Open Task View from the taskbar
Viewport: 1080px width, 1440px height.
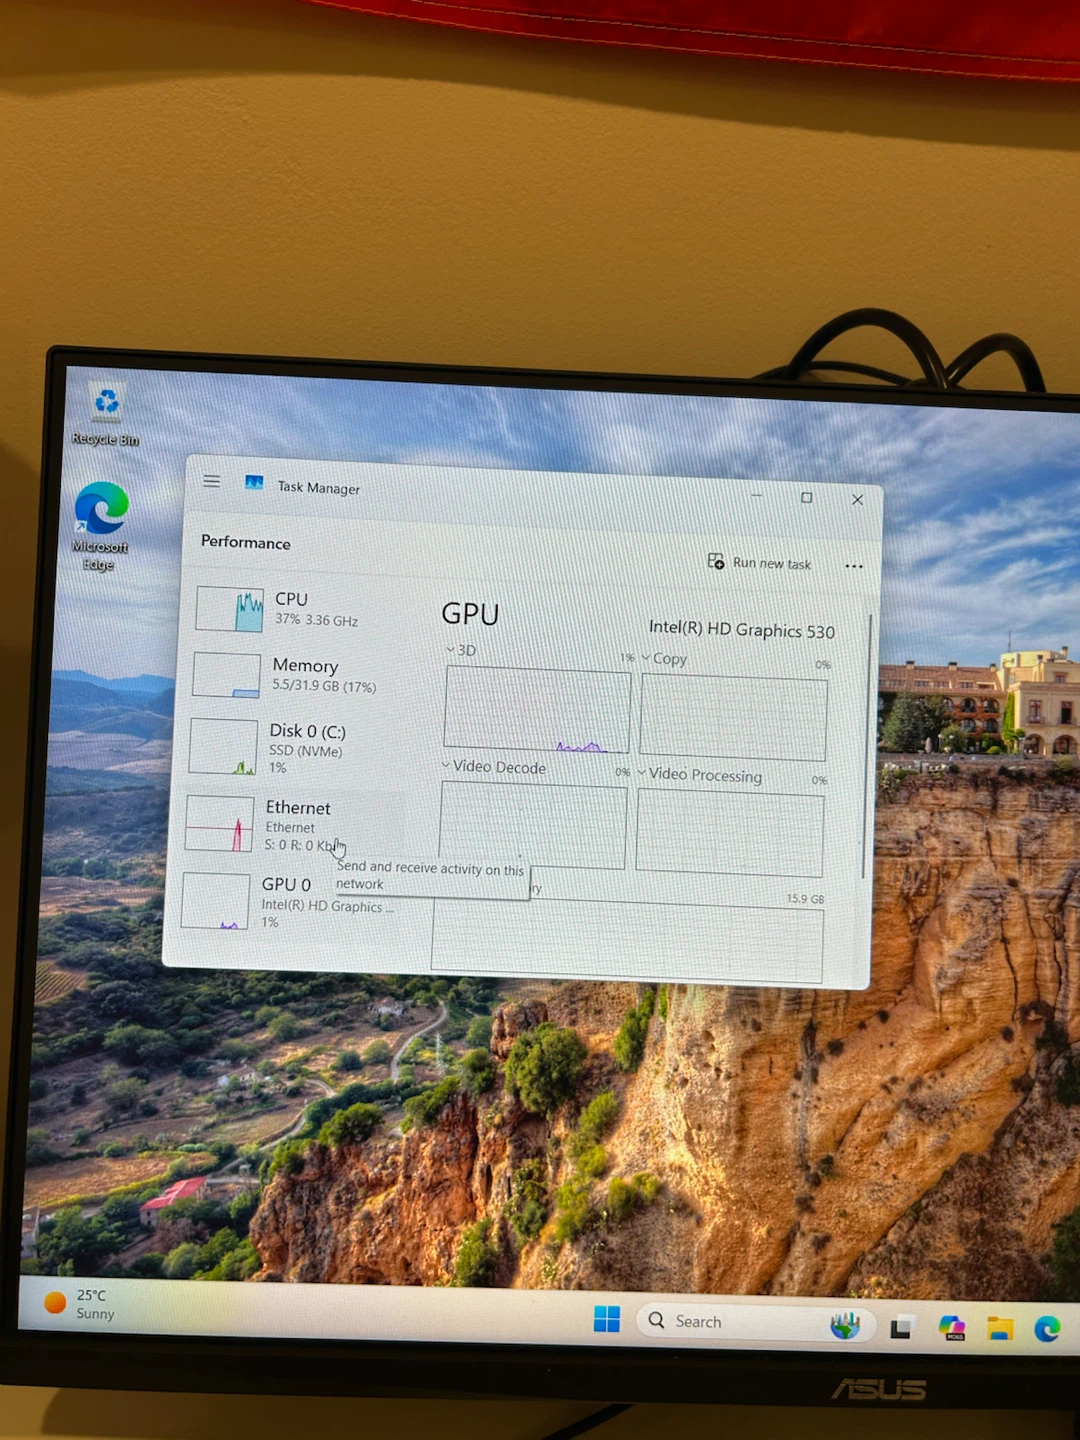click(901, 1327)
